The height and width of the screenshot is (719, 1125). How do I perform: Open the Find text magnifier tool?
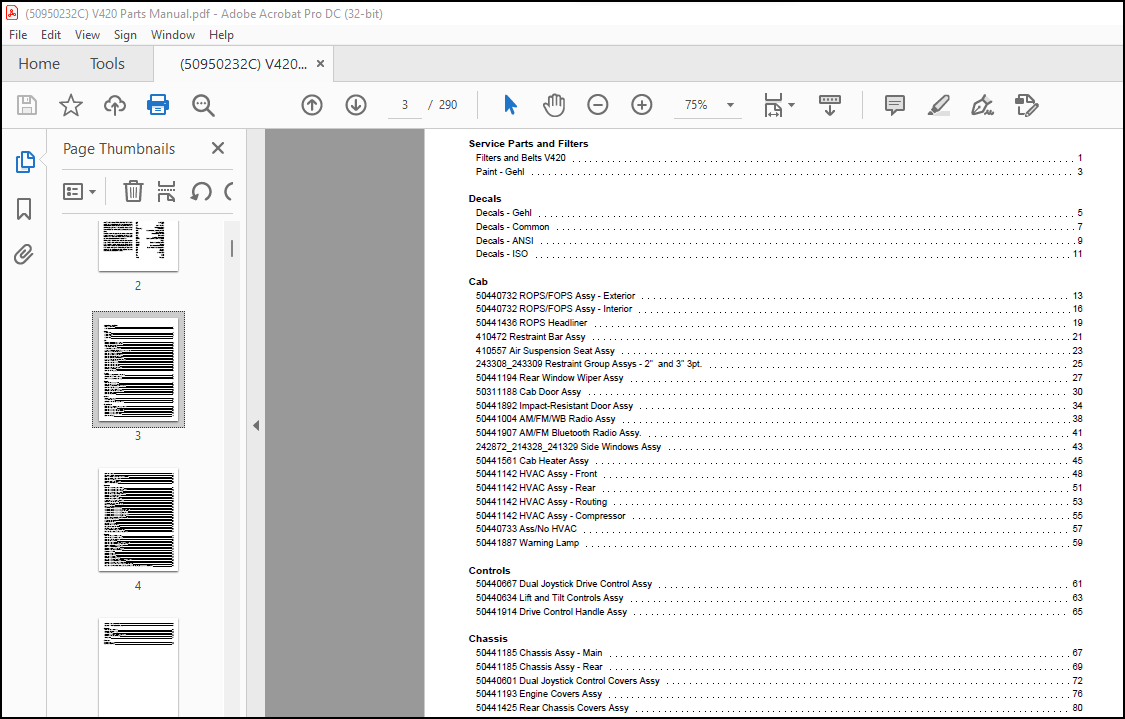[x=203, y=105]
